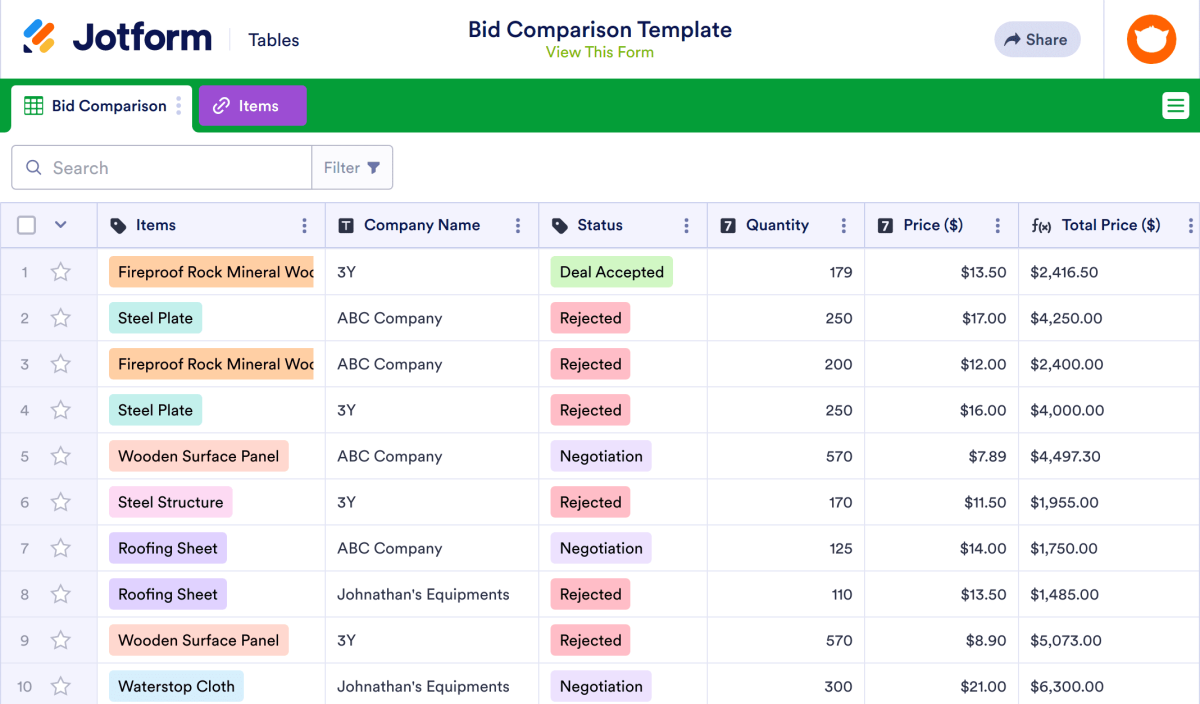Image resolution: width=1200 pixels, height=704 pixels.
Task: Click the Jotform logo
Action: (115, 36)
